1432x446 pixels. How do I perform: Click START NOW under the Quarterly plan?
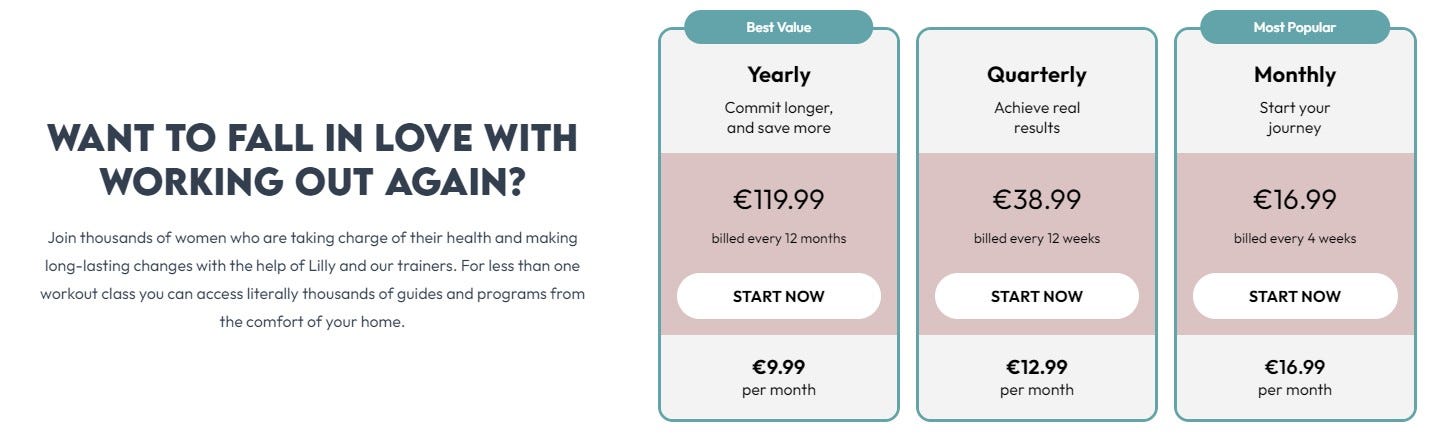[1036, 296]
